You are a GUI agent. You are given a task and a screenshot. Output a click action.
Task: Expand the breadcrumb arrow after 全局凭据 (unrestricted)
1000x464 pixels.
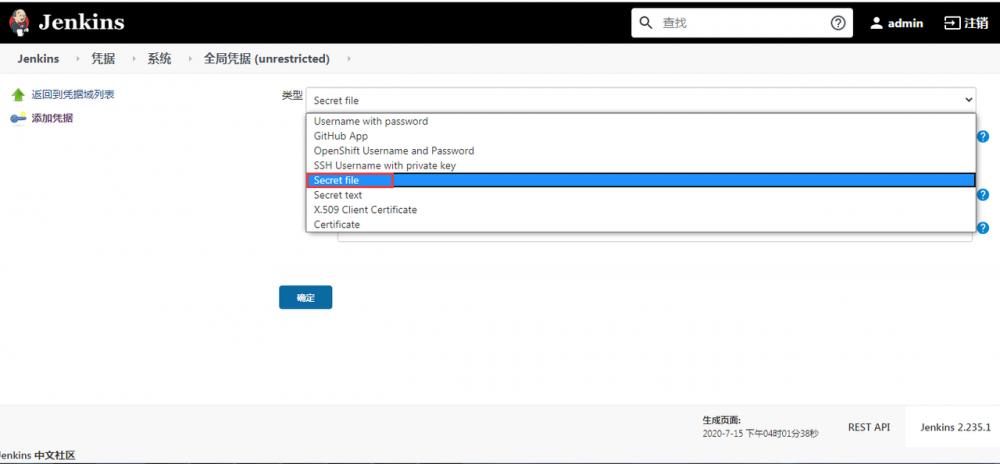click(349, 59)
